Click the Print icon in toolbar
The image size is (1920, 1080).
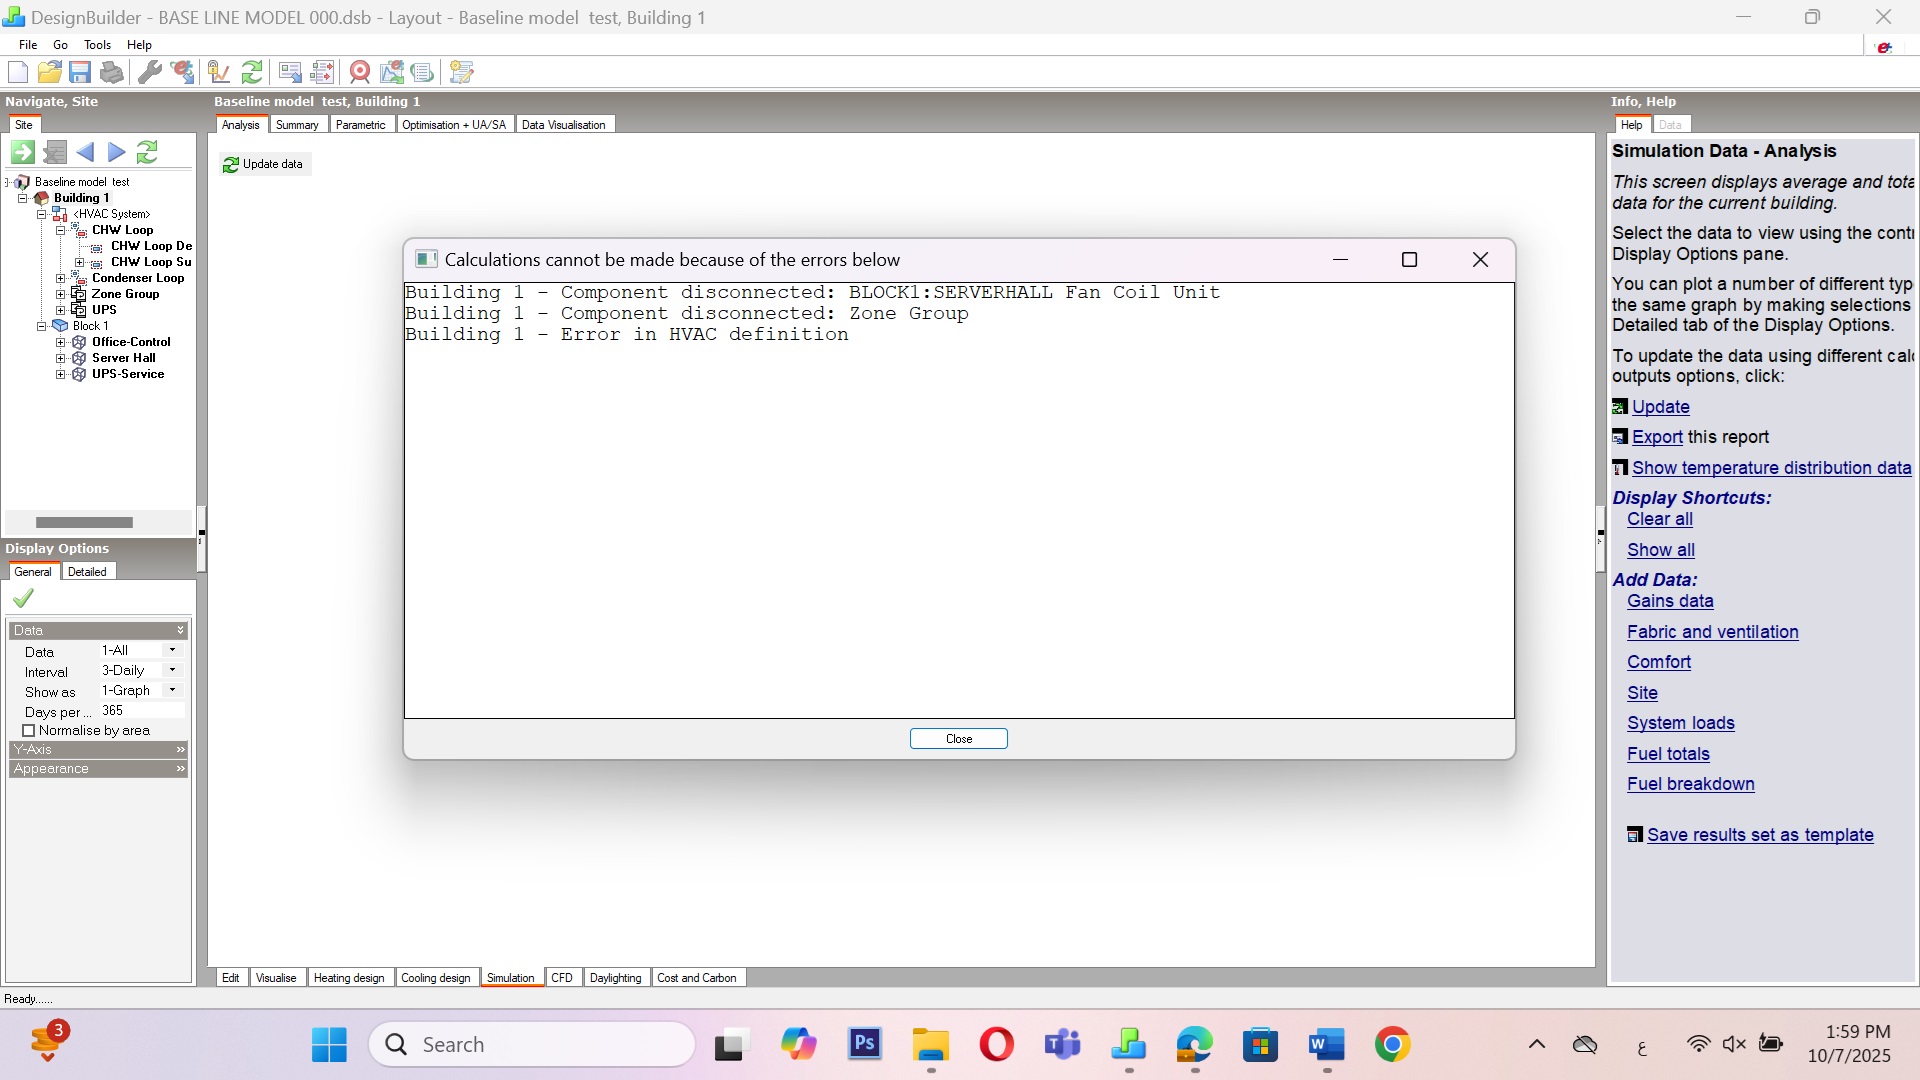click(112, 72)
